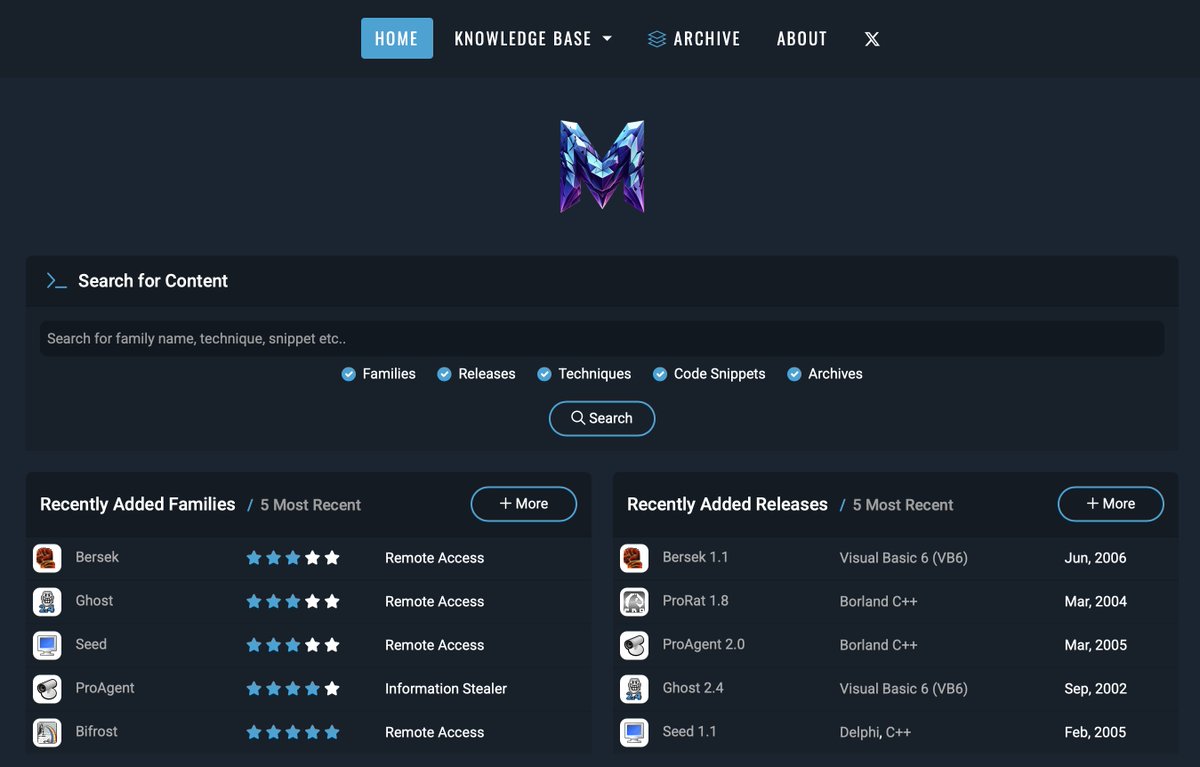Open the Archive section
1200x767 pixels.
point(694,38)
